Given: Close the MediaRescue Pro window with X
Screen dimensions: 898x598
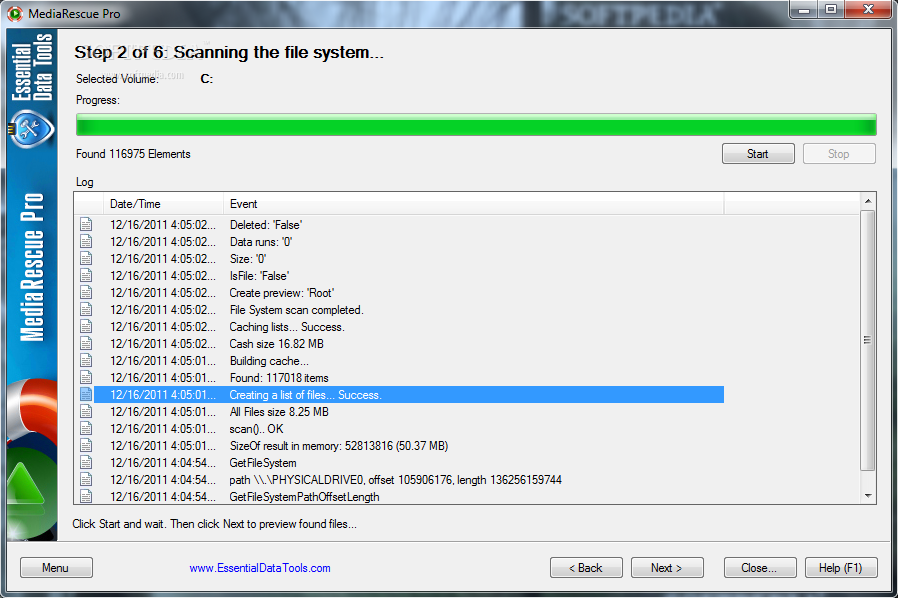Looking at the screenshot, I should point(868,9).
